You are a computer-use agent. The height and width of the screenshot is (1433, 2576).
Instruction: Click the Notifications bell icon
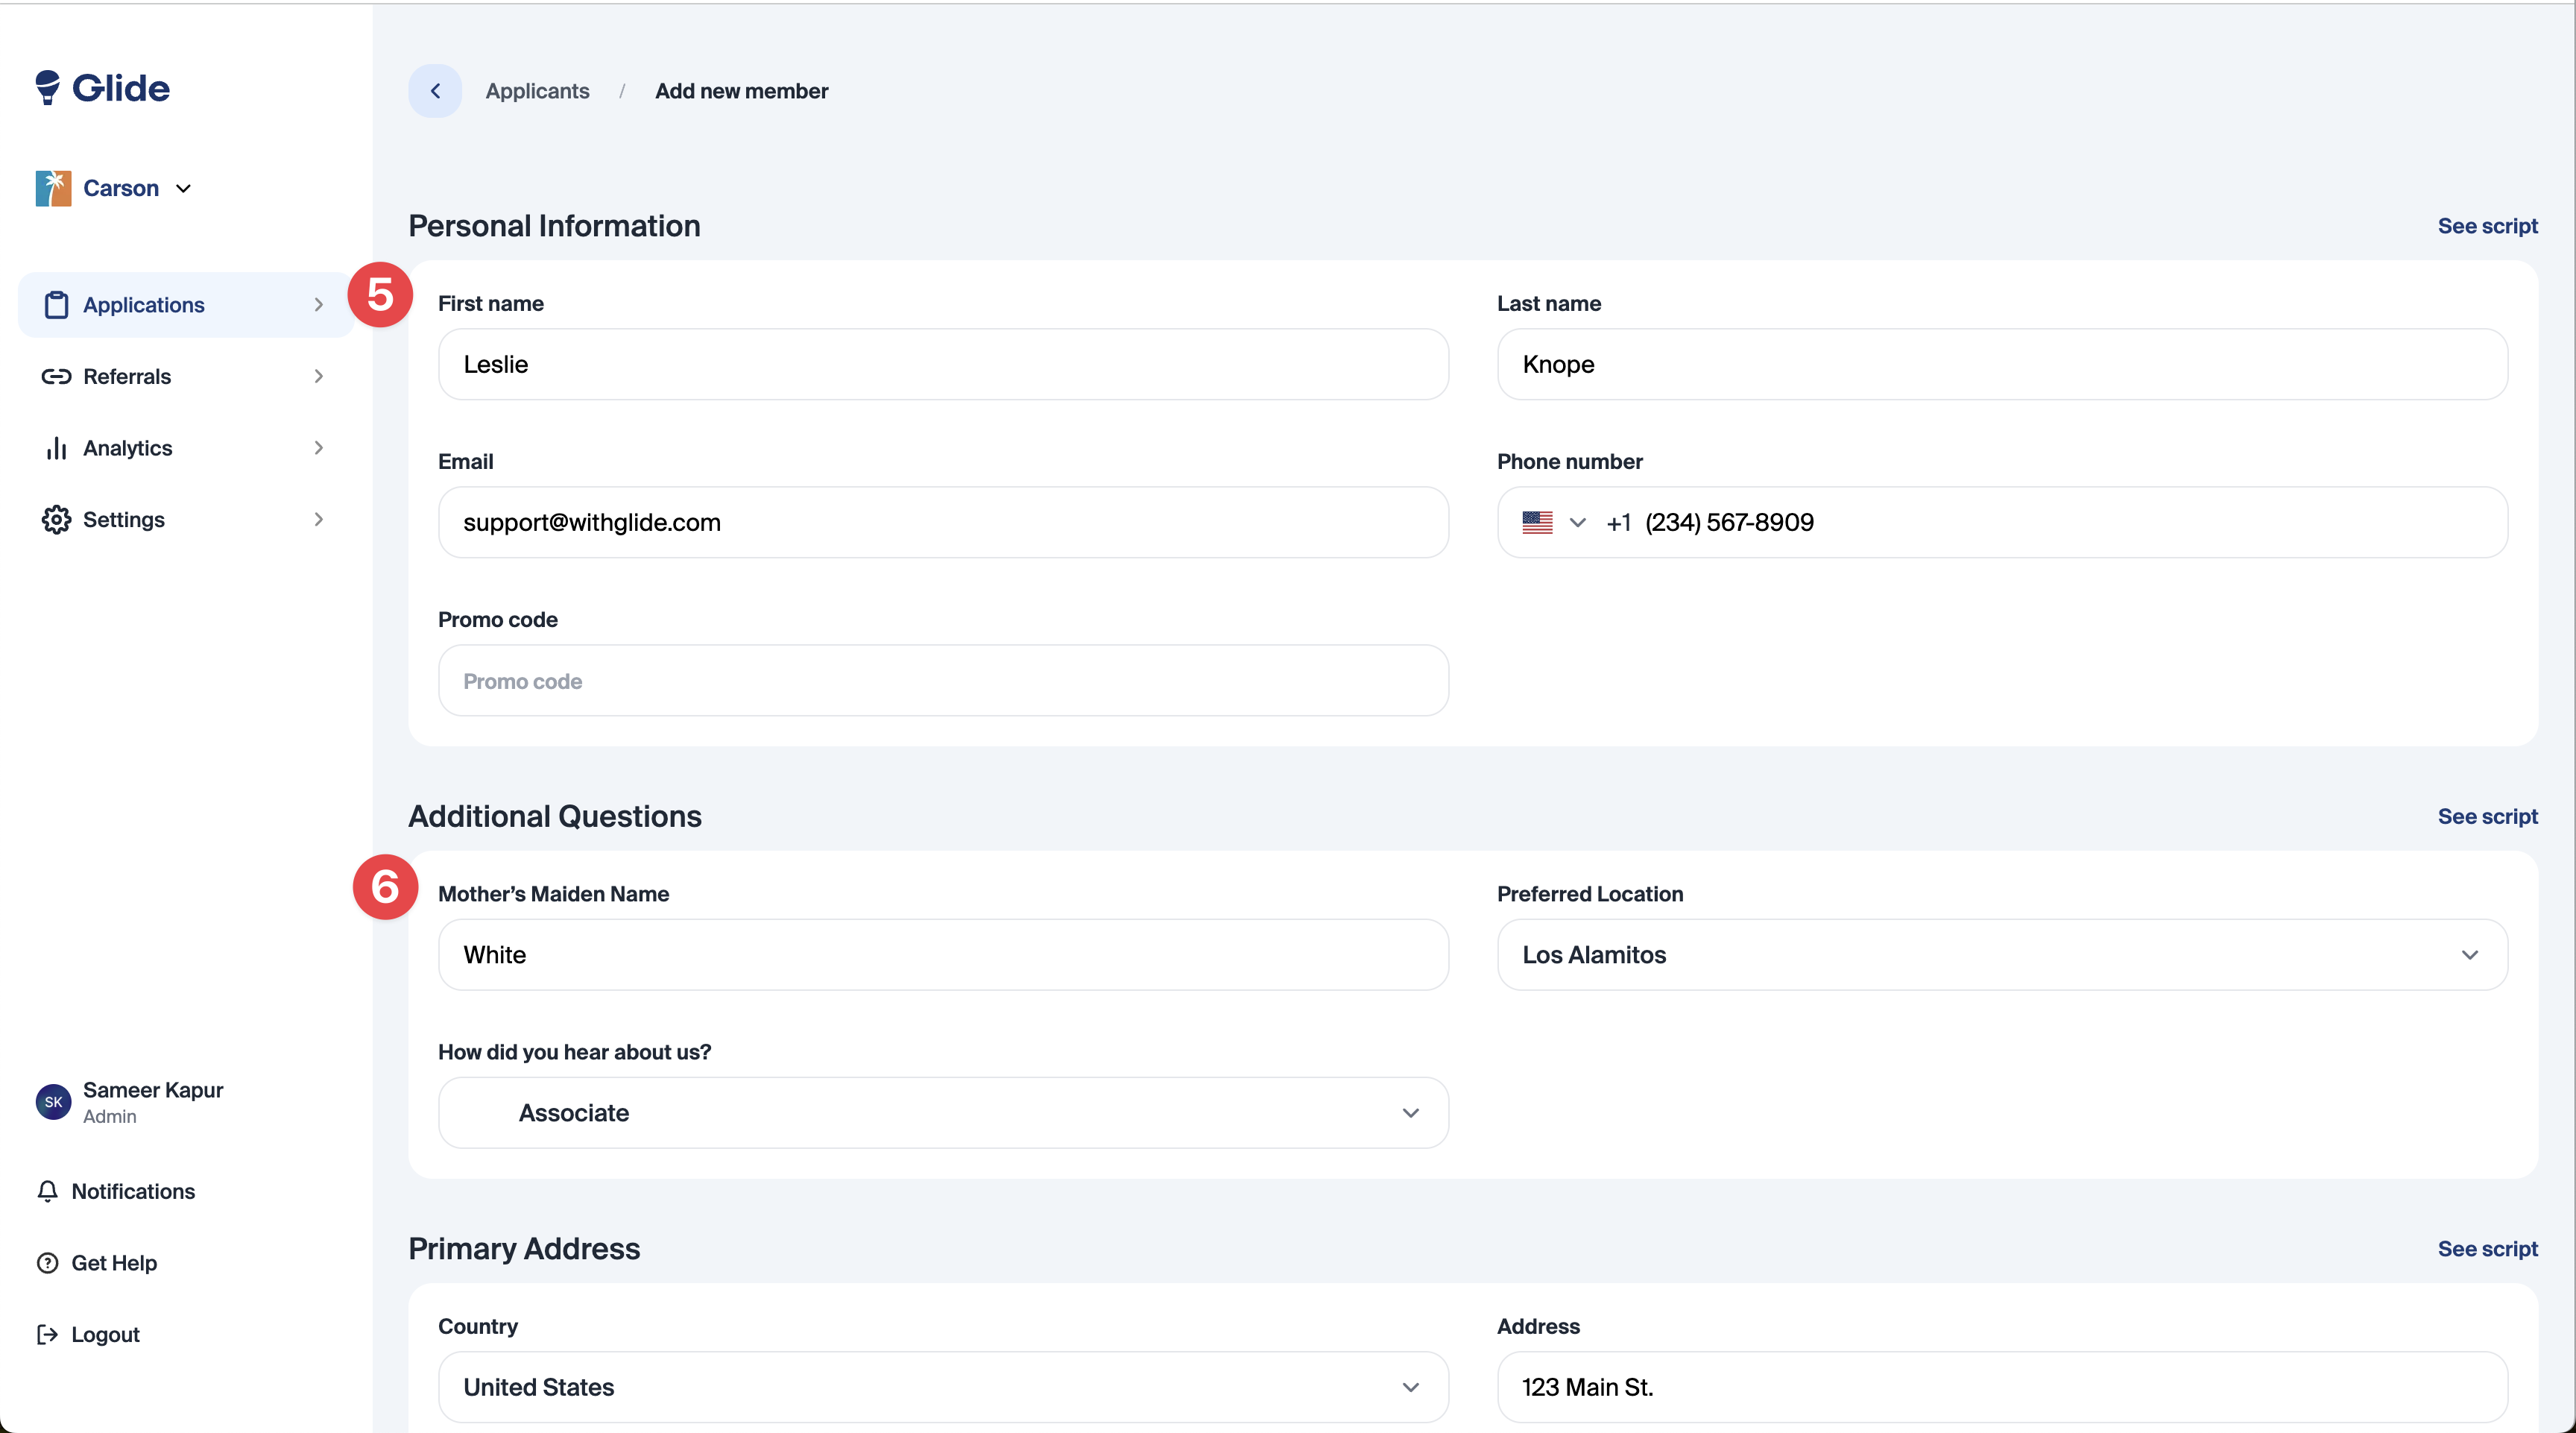(47, 1191)
